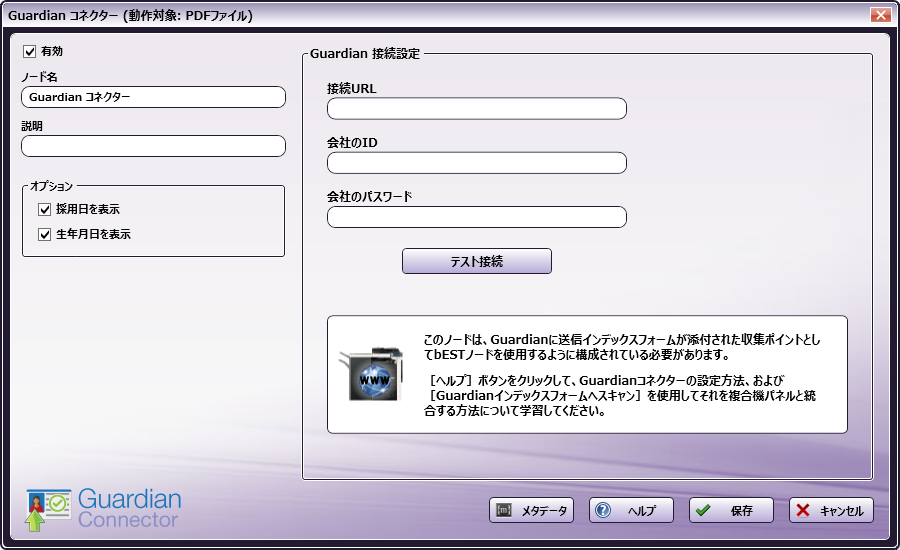This screenshot has height=550, width=900.
Task: Focus the 会社のパスワード field
Action: [x=476, y=217]
